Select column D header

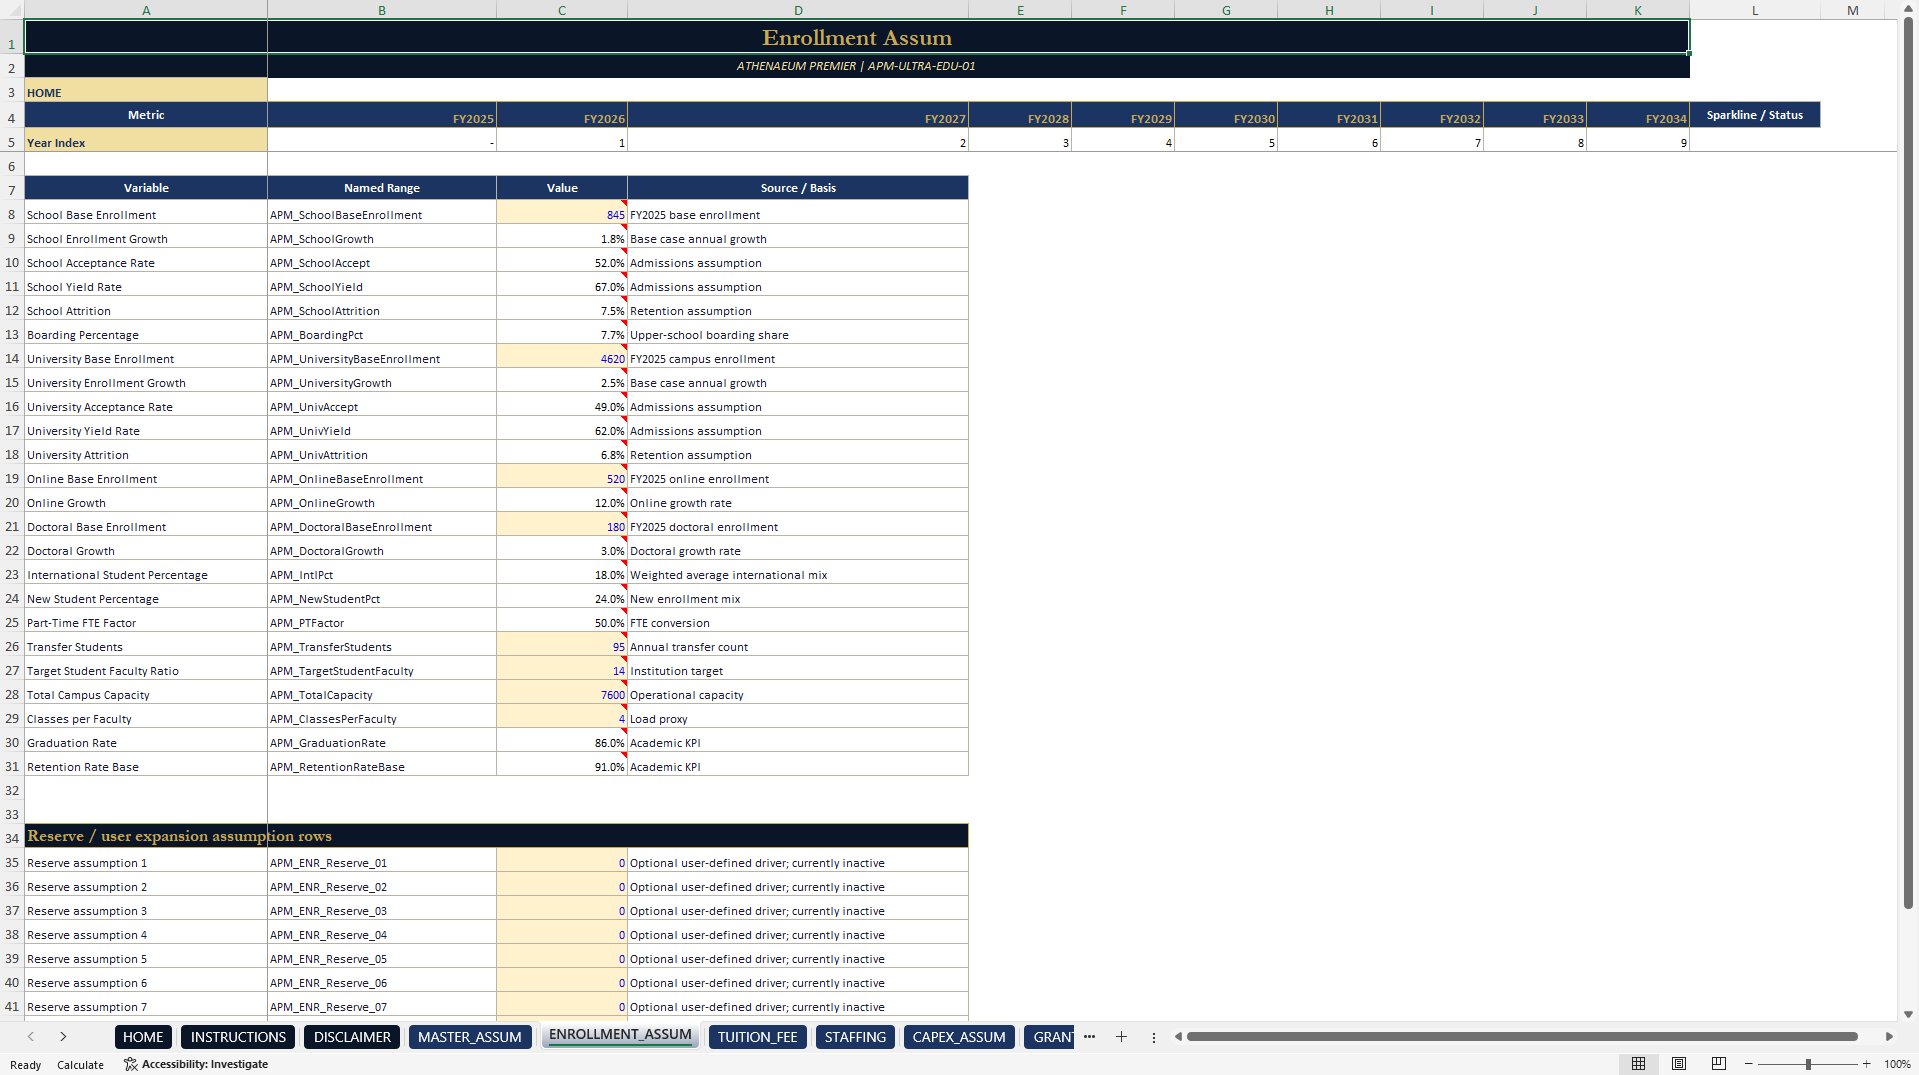tap(798, 10)
